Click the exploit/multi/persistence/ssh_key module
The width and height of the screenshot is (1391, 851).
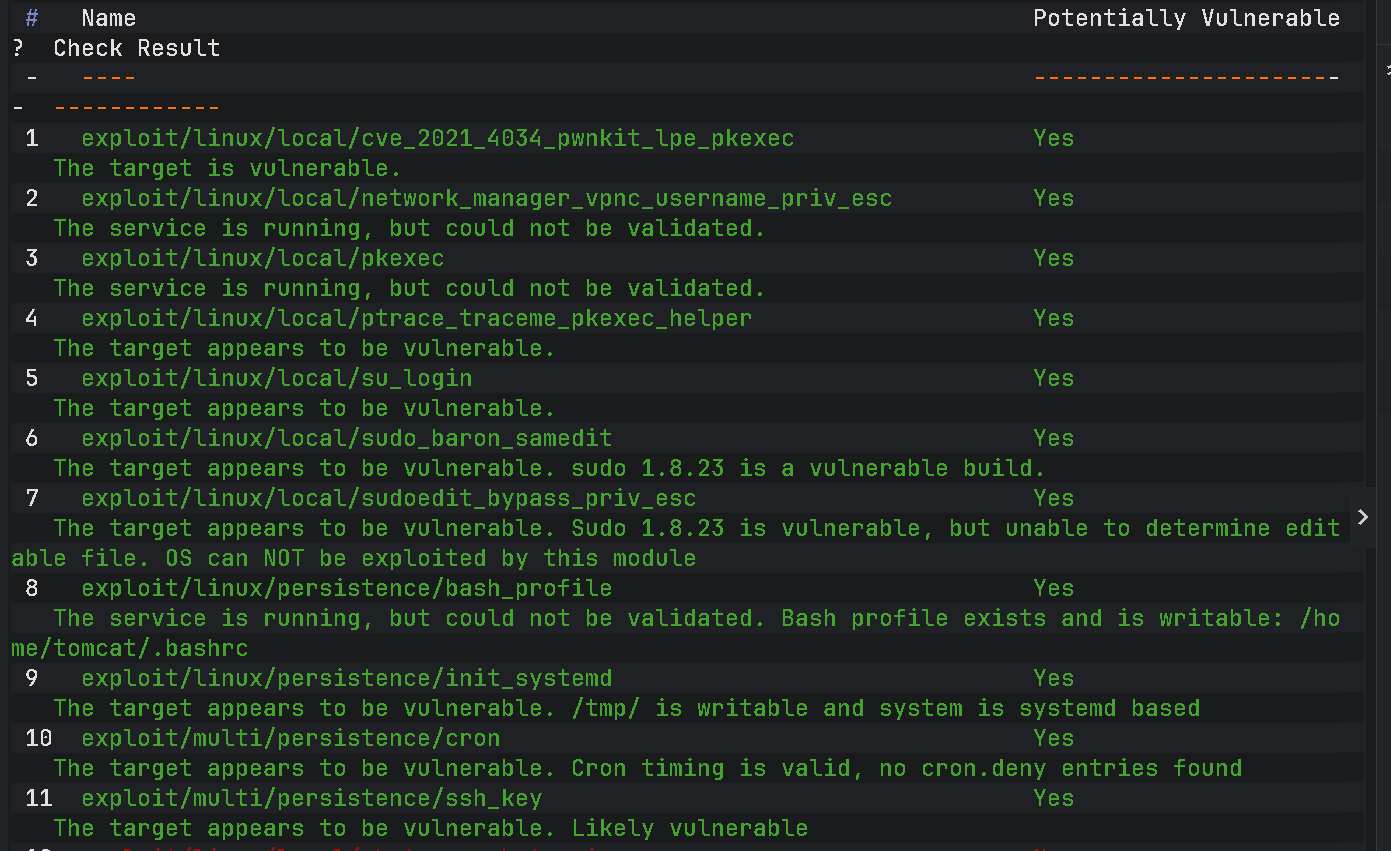tap(312, 798)
